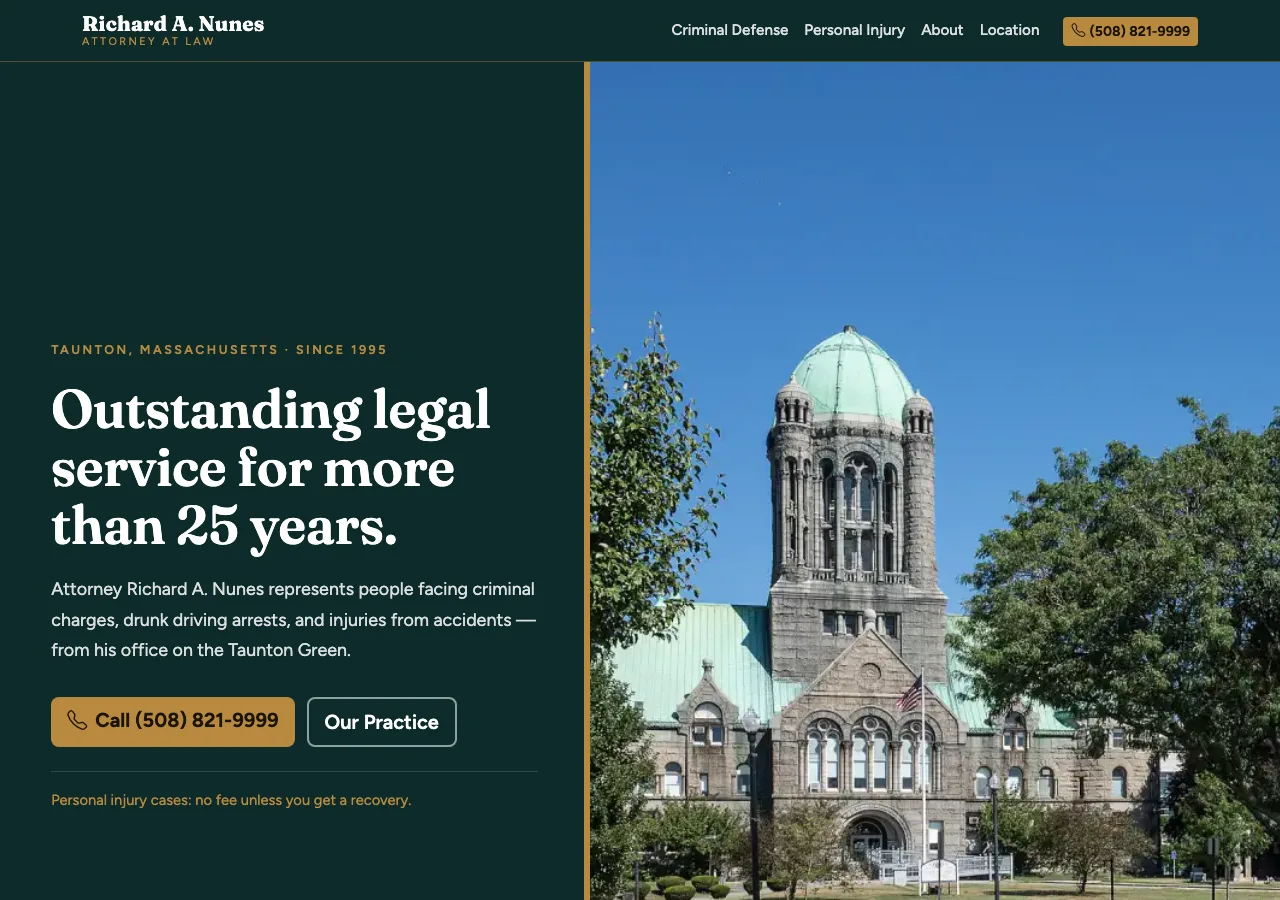This screenshot has height=900, width=1280.
Task: Open the Location nav link
Action: [1009, 30]
